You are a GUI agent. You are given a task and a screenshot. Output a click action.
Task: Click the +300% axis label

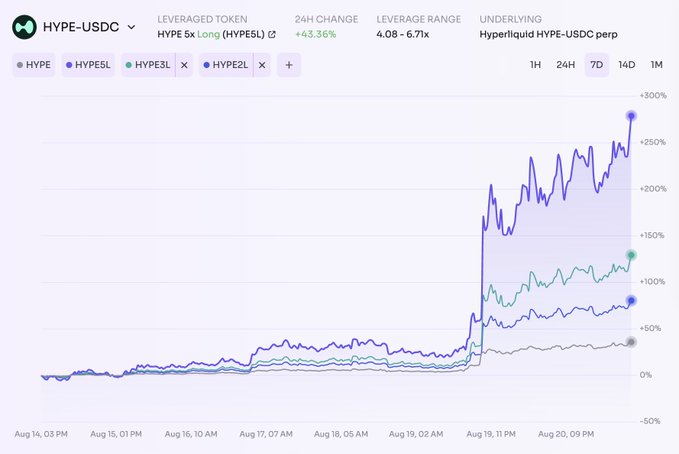653,95
